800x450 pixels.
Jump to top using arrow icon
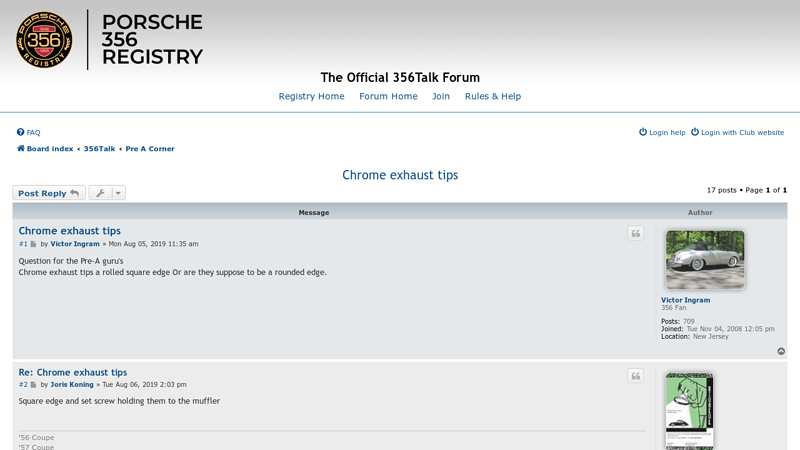(781, 351)
